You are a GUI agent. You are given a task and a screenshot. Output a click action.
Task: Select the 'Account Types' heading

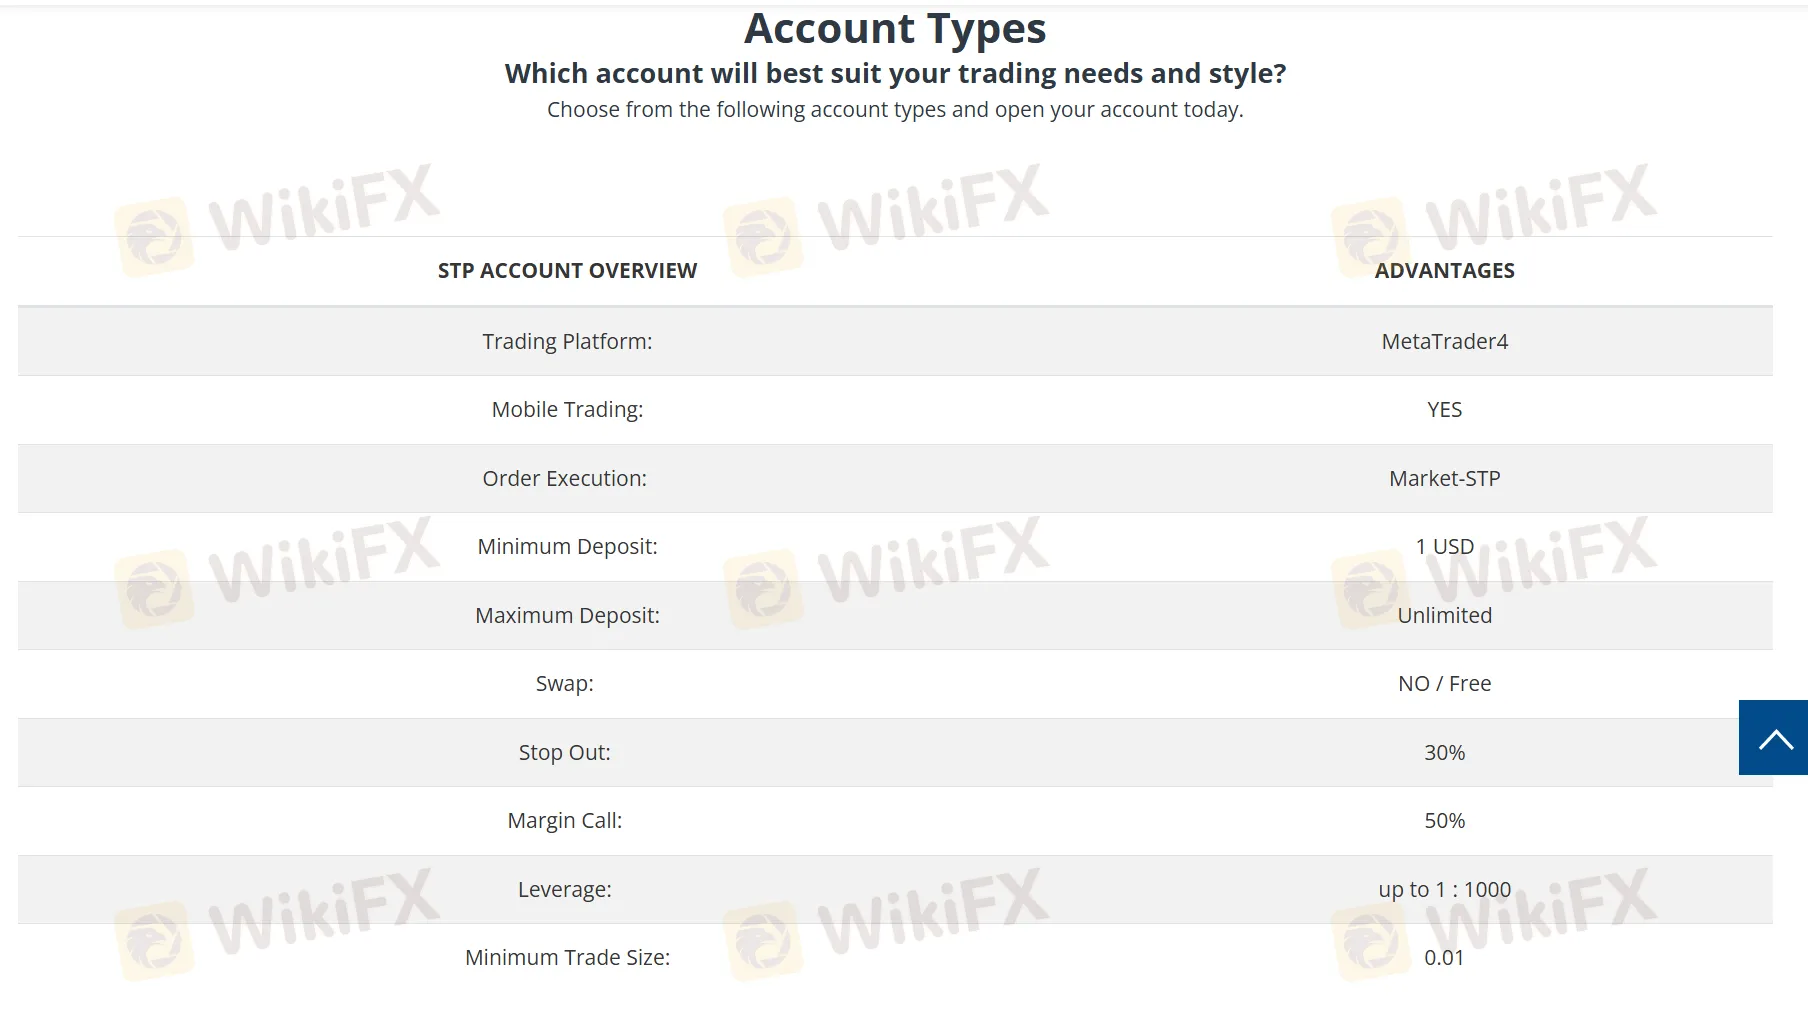(x=895, y=29)
